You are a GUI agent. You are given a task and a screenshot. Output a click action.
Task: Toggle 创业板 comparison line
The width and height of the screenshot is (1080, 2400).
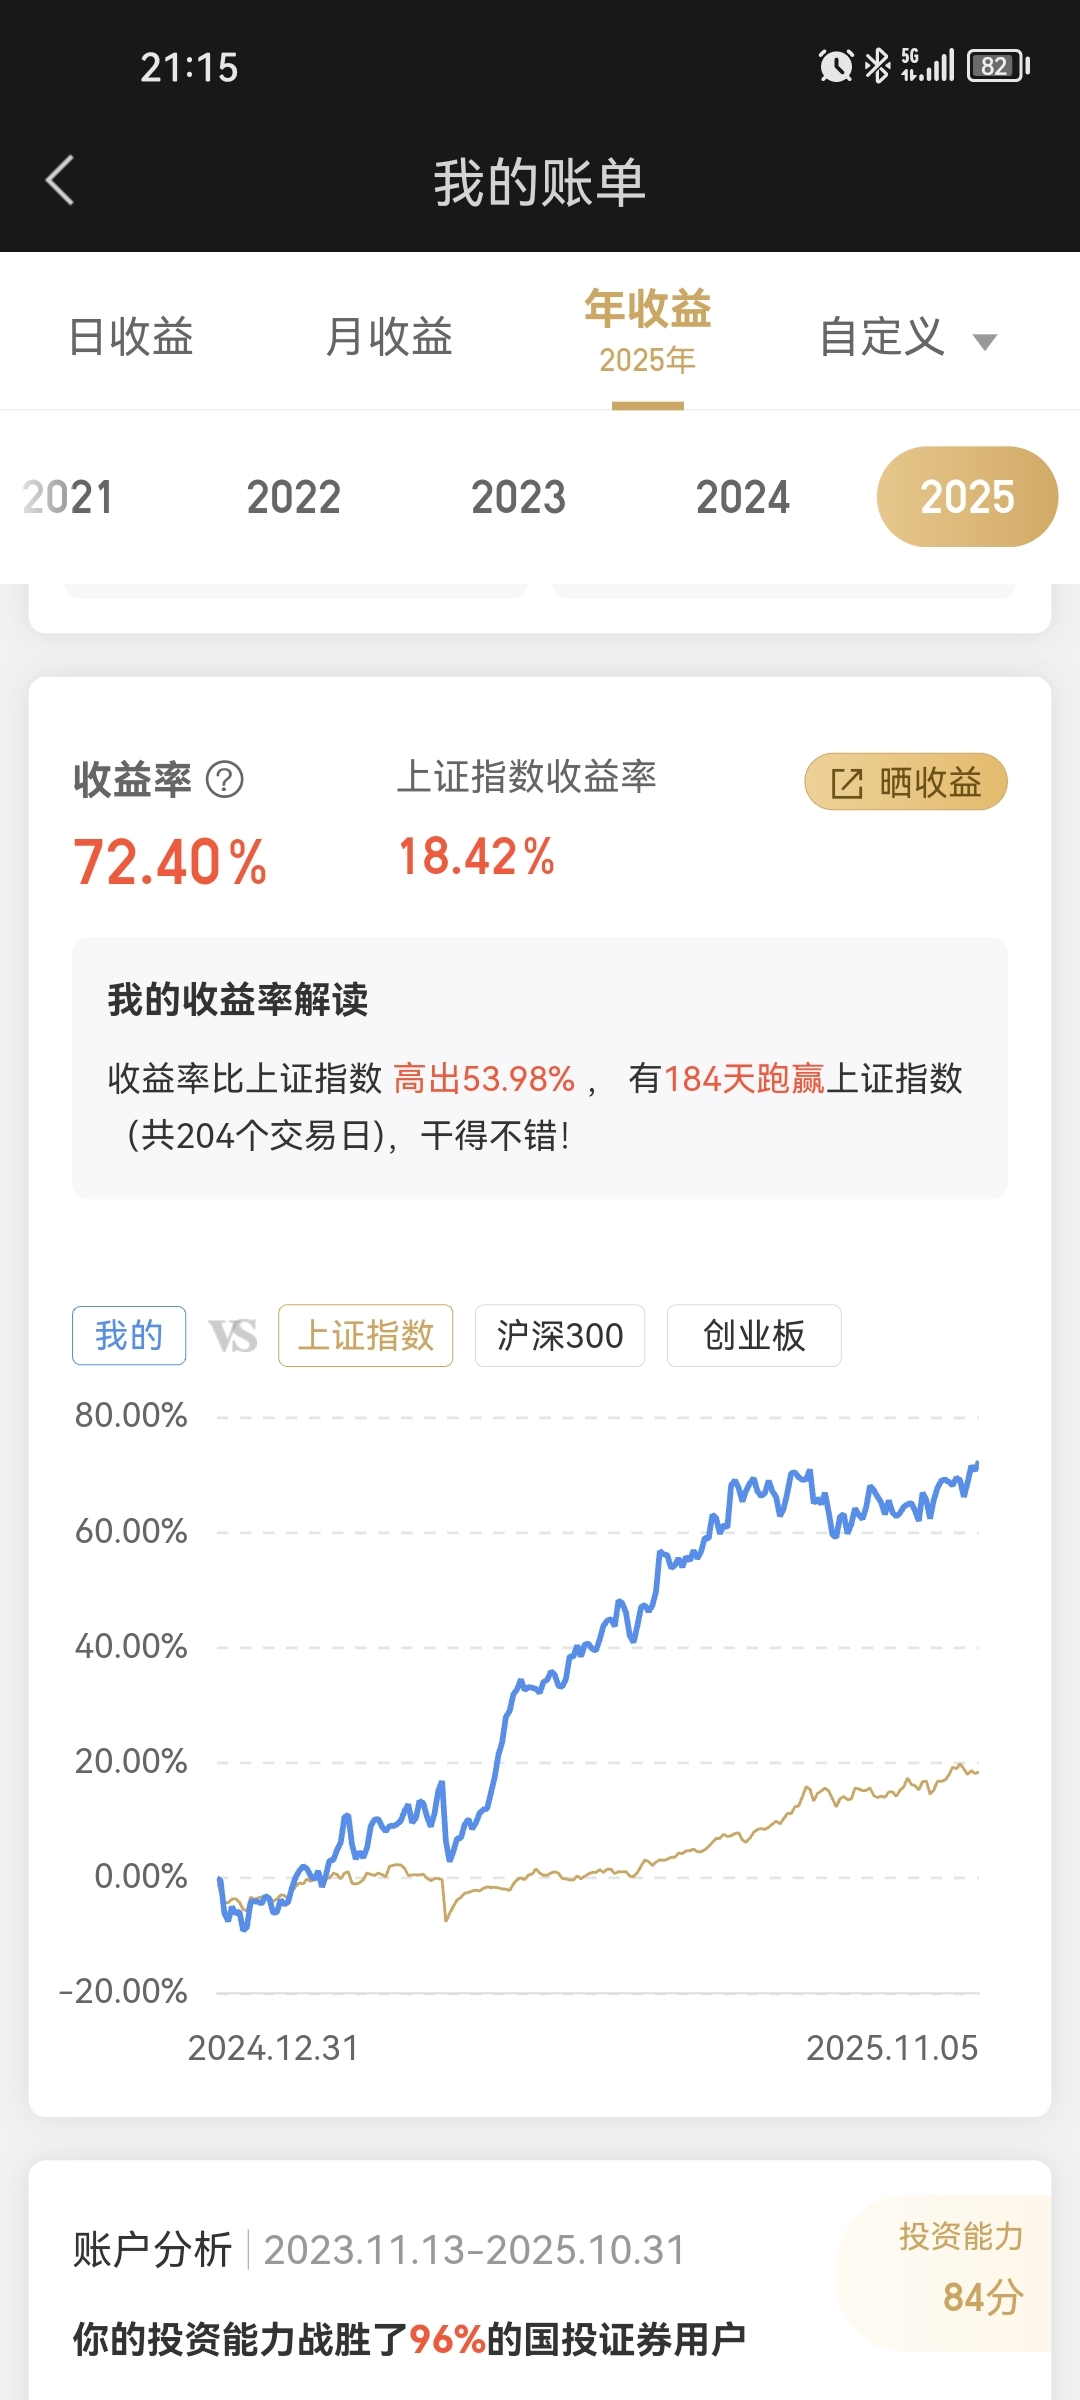(754, 1336)
